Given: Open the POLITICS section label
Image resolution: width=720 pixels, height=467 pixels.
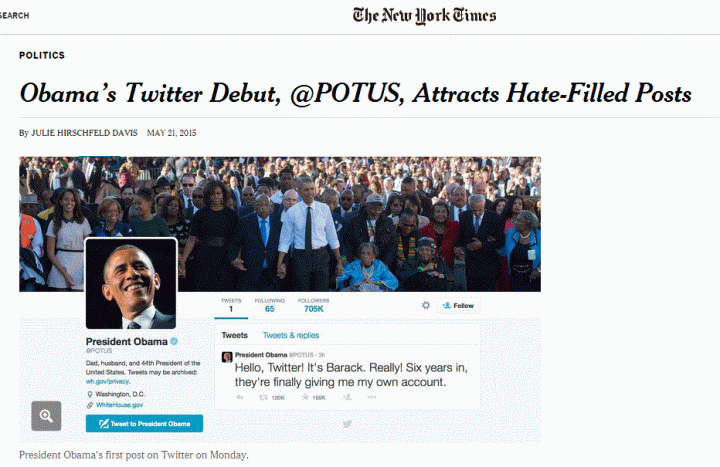Looking at the screenshot, I should [42, 55].
